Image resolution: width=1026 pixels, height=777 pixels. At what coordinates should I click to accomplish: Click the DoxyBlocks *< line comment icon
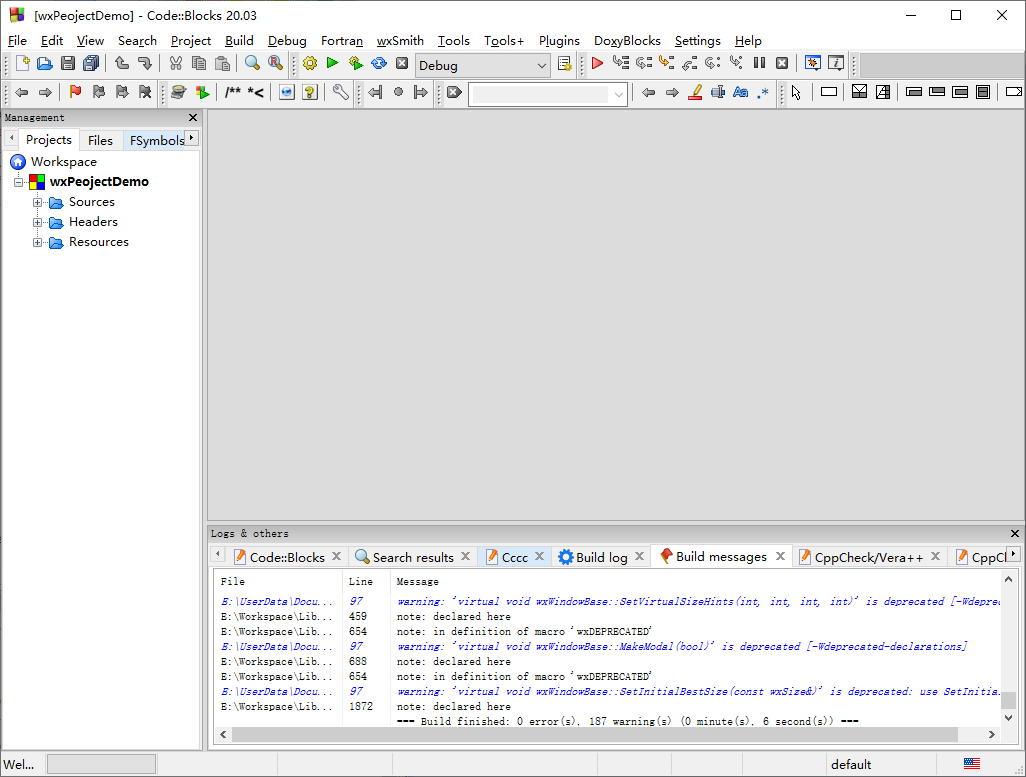point(255,92)
